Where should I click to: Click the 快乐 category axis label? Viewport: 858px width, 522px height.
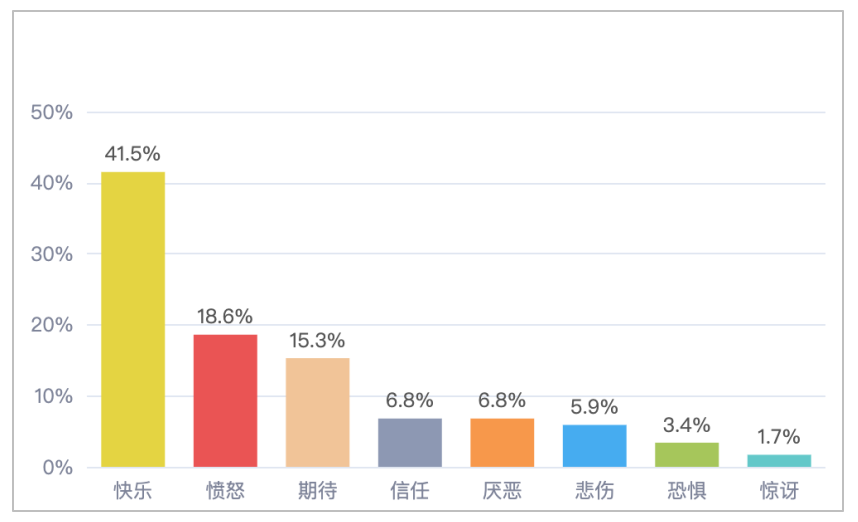[x=133, y=491]
